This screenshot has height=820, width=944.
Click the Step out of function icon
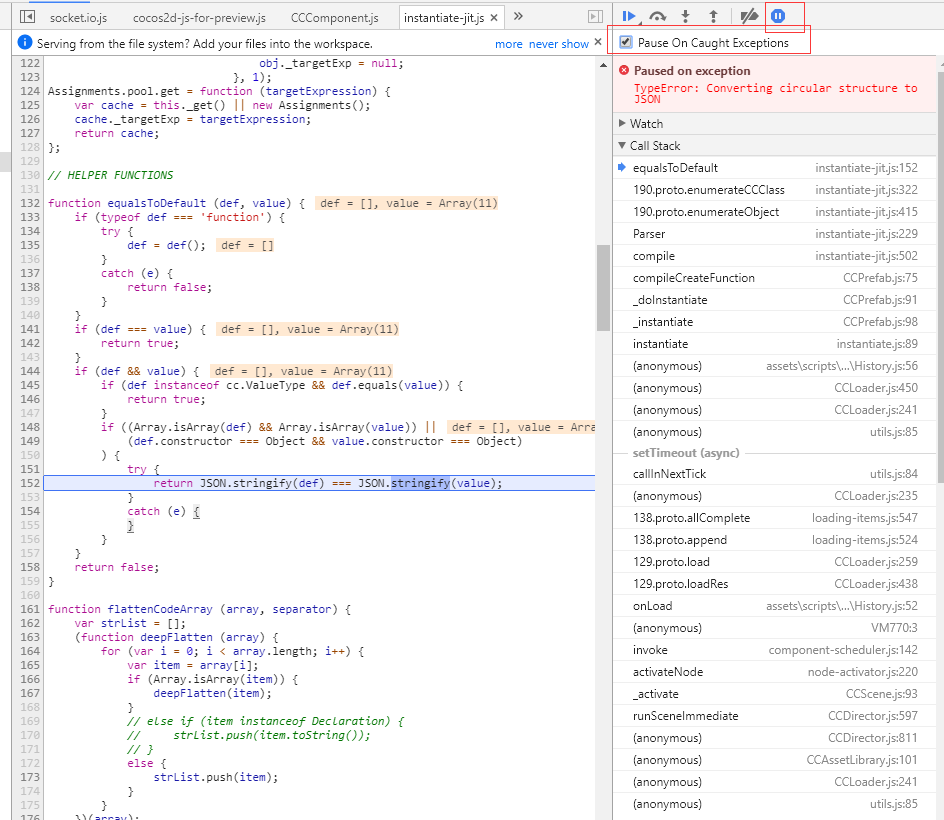click(x=713, y=16)
